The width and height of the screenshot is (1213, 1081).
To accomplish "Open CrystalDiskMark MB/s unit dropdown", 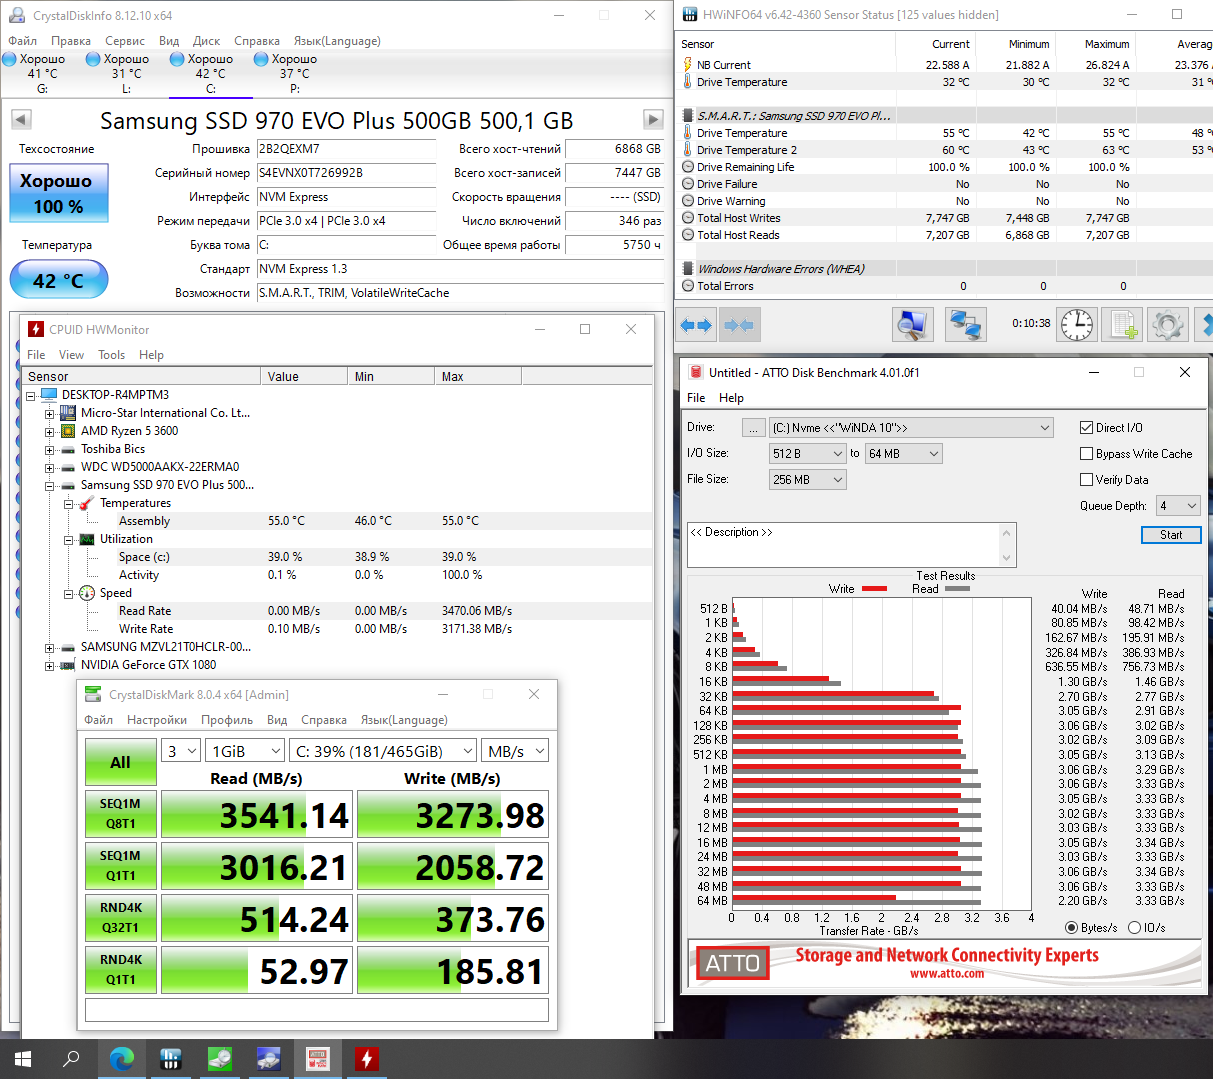I will [515, 751].
